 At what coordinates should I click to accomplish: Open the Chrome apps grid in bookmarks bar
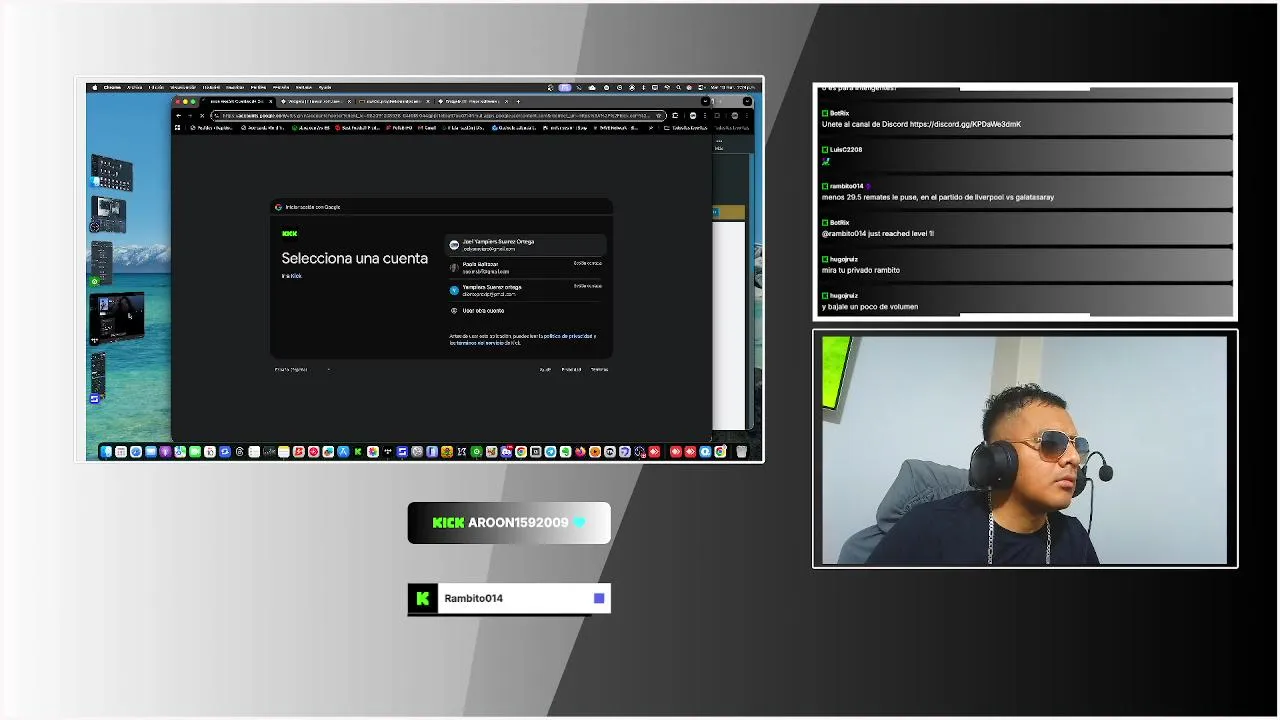tap(178, 128)
